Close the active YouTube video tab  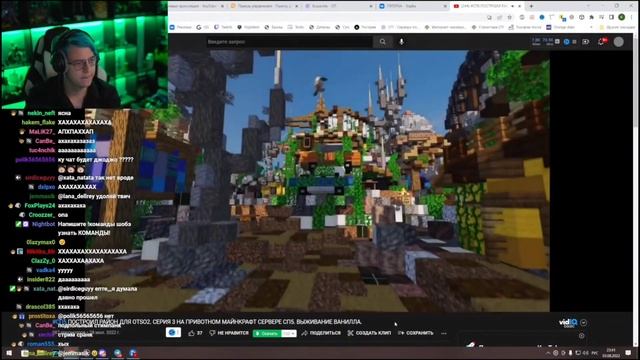click(x=520, y=6)
